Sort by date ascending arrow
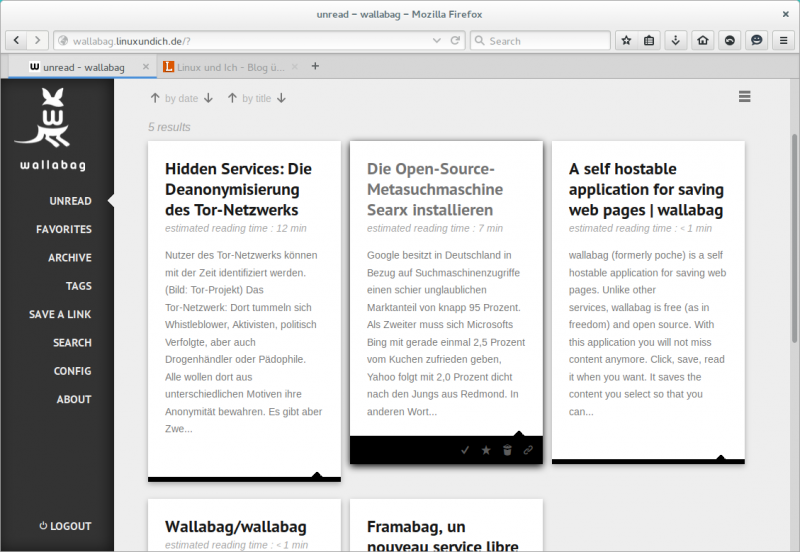The height and width of the screenshot is (552, 800). click(x=155, y=98)
